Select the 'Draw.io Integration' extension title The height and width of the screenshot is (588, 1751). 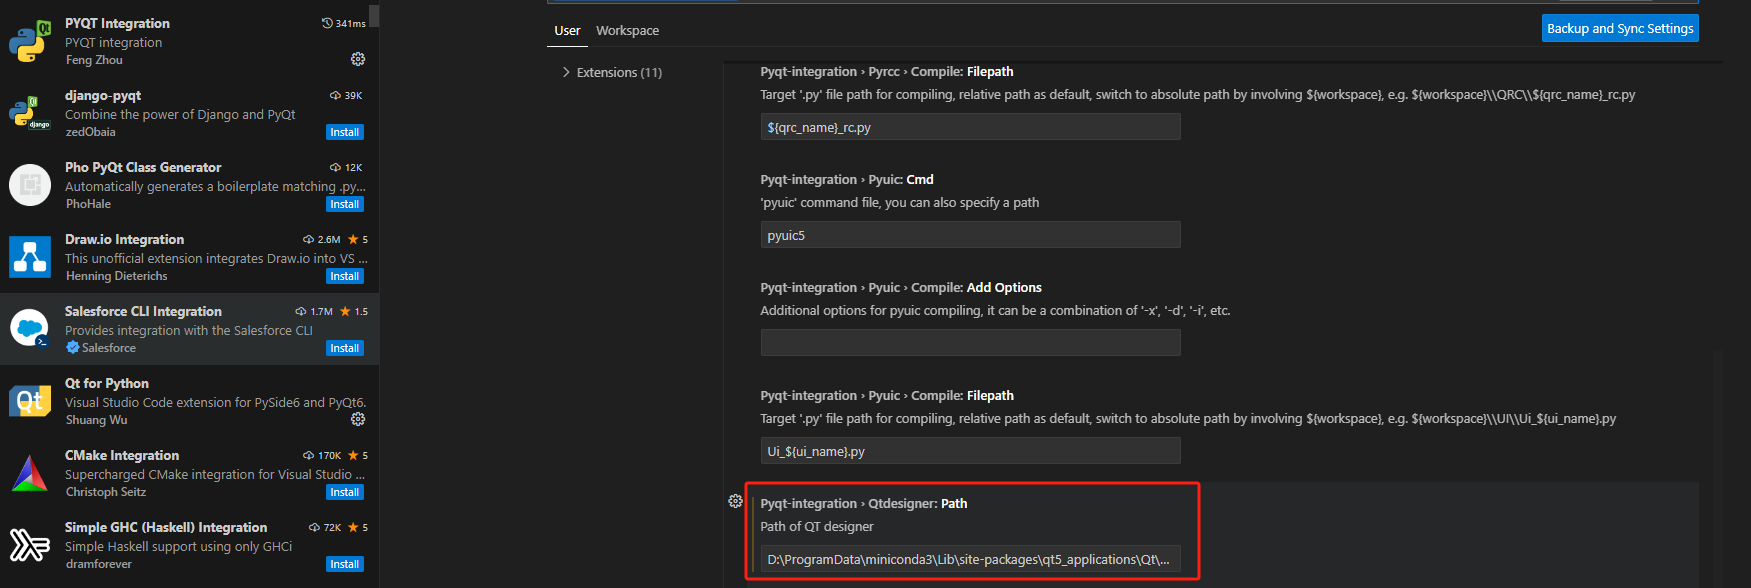[124, 239]
